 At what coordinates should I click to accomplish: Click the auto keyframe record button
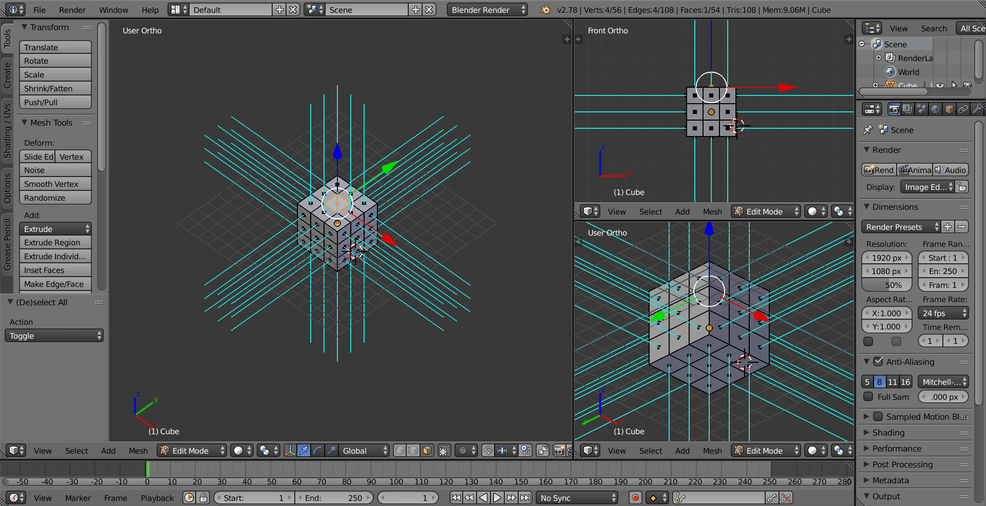click(x=635, y=498)
